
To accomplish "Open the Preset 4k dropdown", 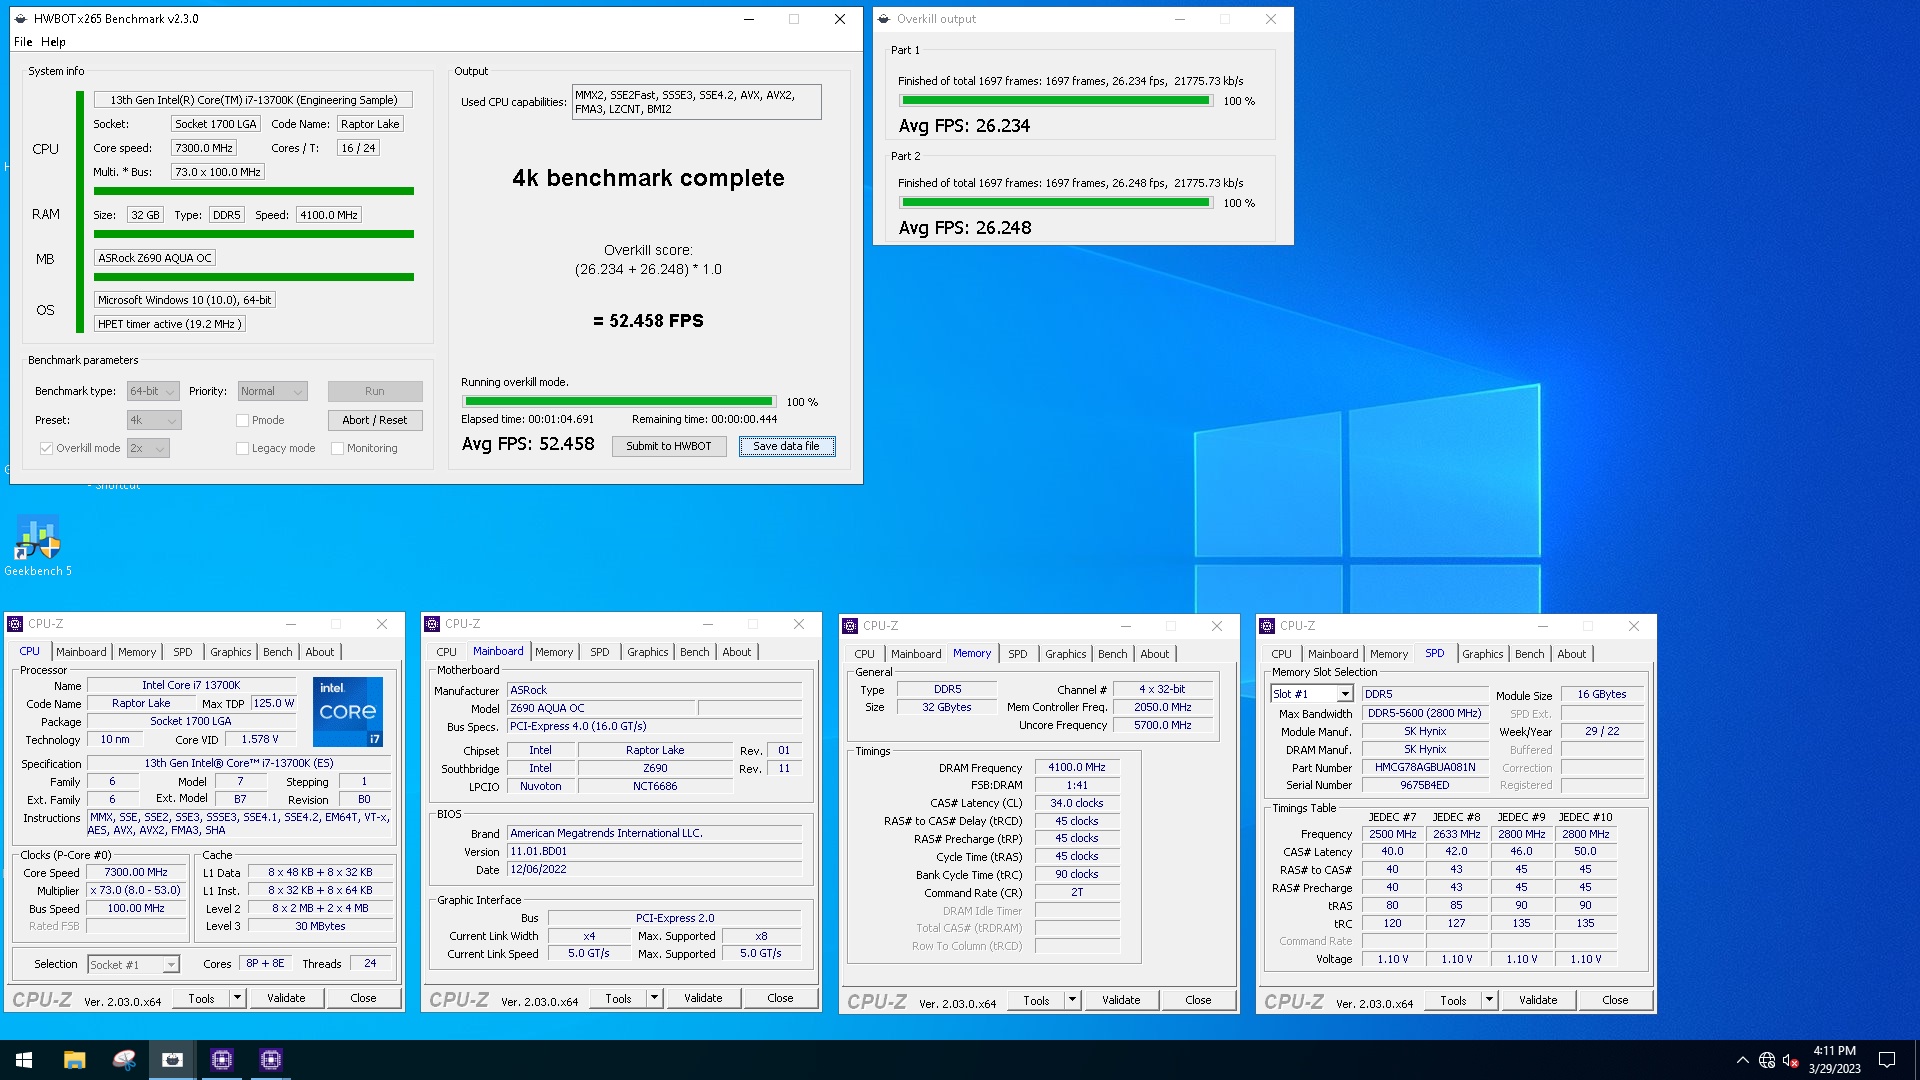I will [154, 420].
